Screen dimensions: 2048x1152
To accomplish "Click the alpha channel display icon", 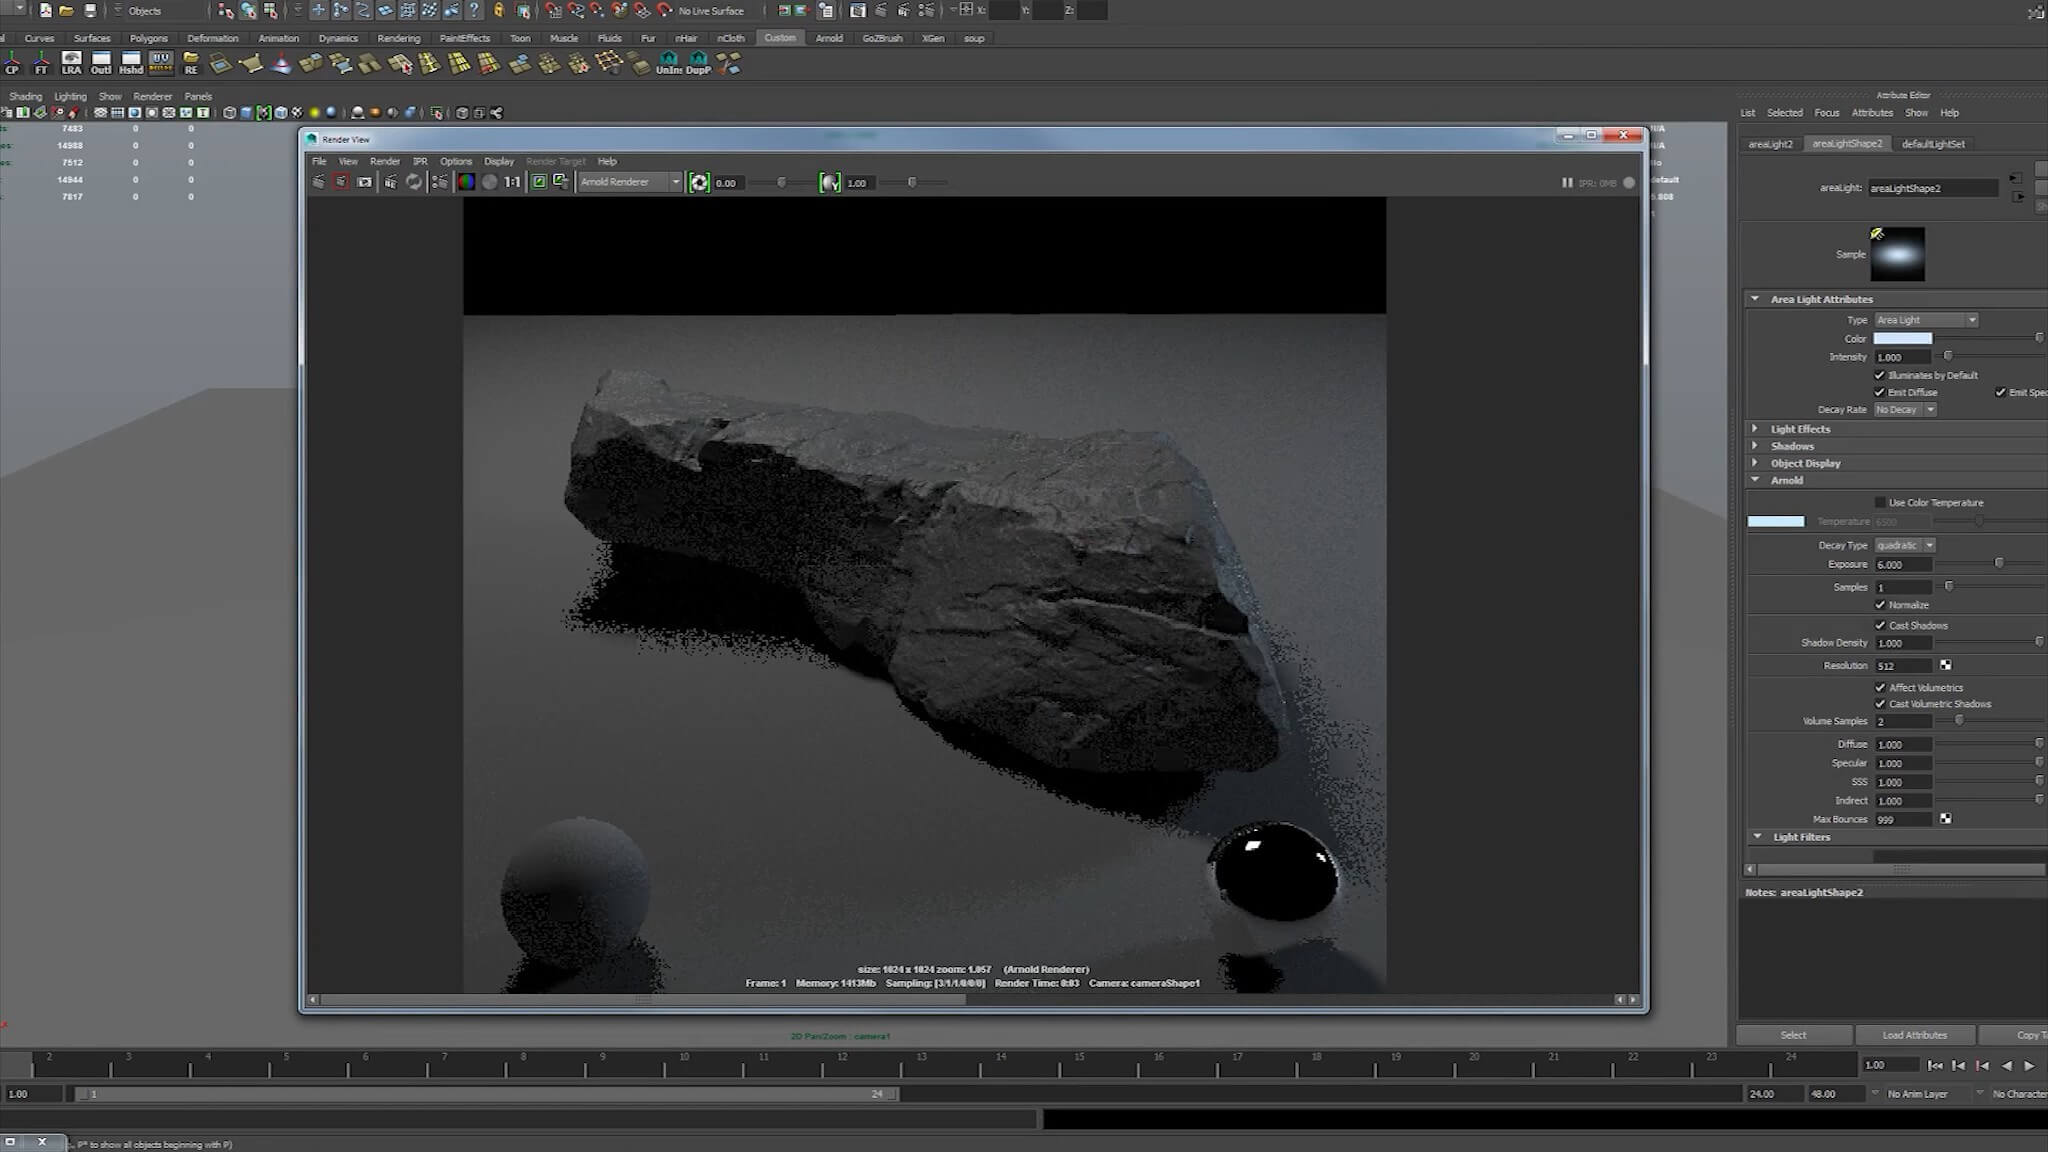I will coord(490,182).
